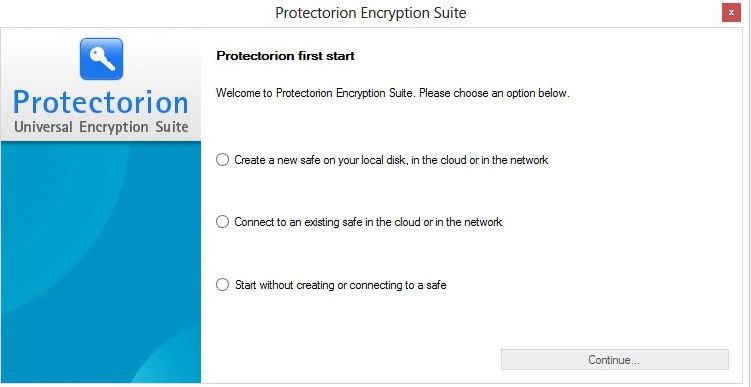Click the white key glyph inside the logo

102,58
